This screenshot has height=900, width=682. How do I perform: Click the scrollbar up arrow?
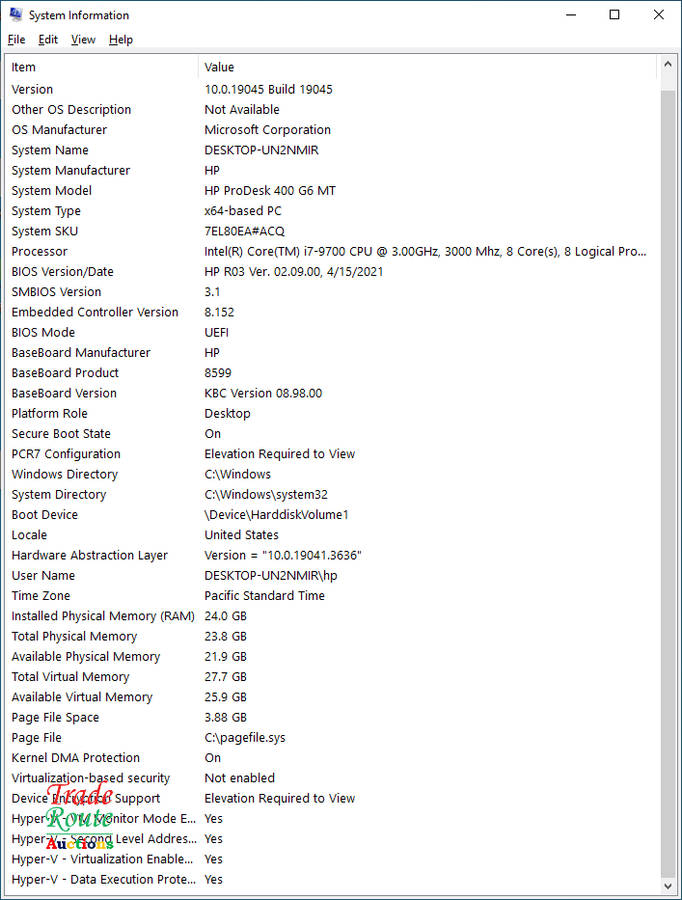pyautogui.click(x=668, y=67)
